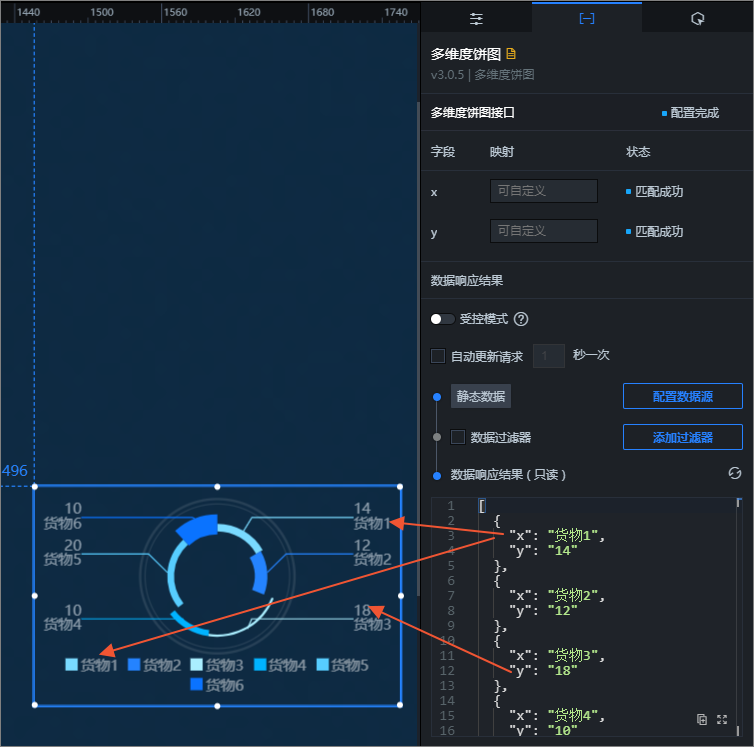Screen dimensions: 754x747
Task: Click the x field mapping input
Action: coord(543,191)
